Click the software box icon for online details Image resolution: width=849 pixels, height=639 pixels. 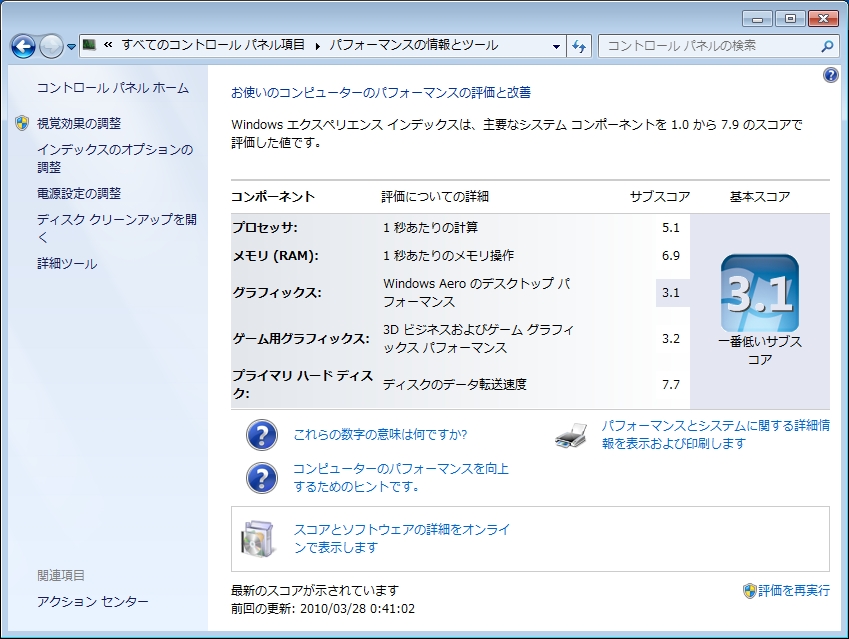257,538
